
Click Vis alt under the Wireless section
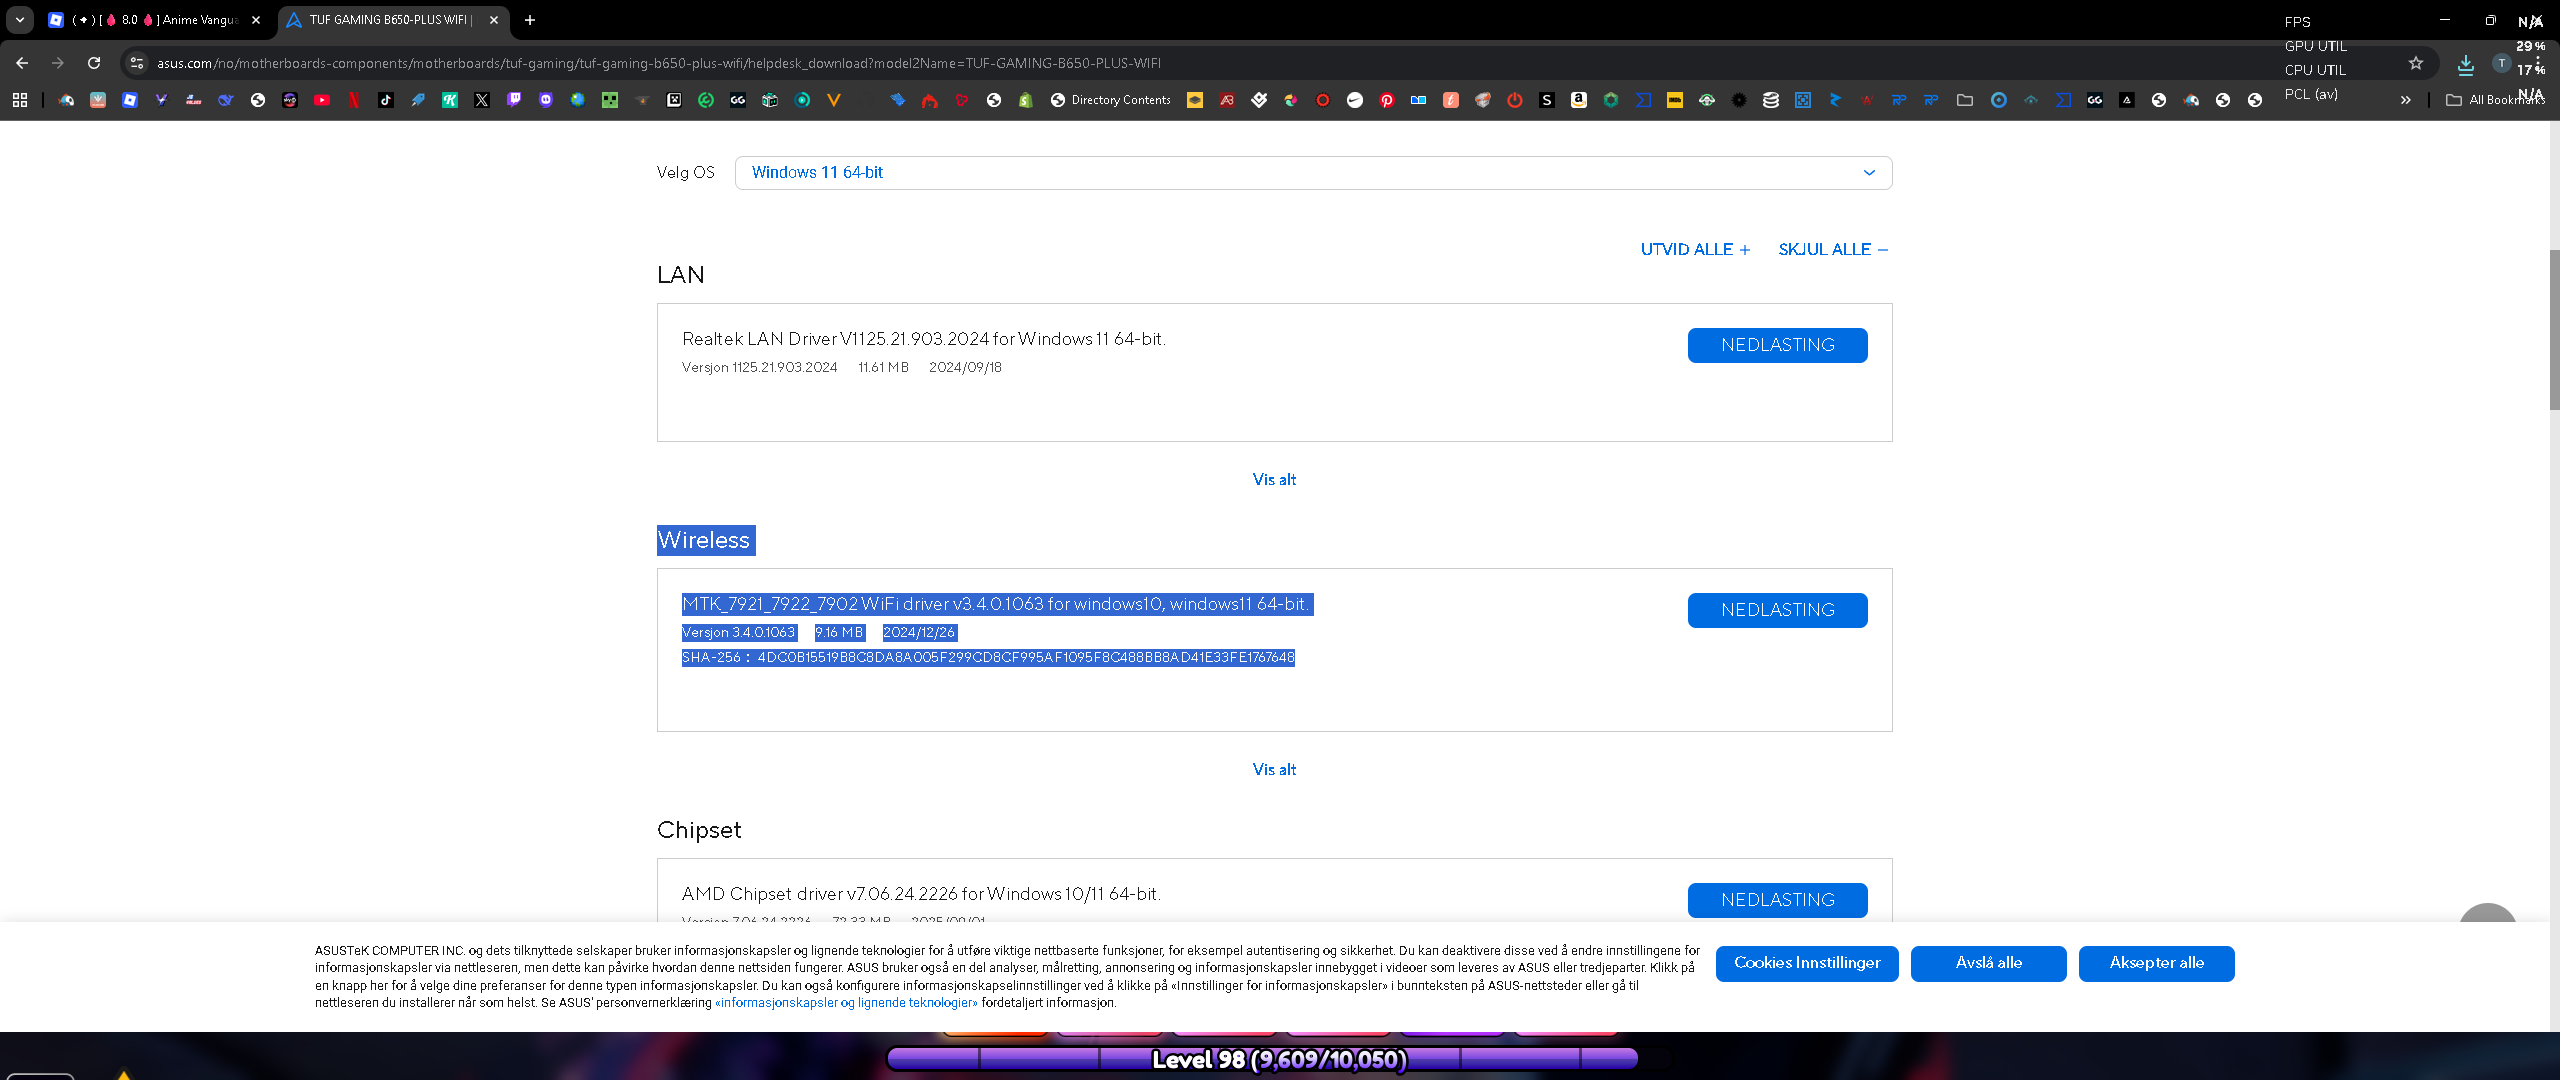point(1274,770)
